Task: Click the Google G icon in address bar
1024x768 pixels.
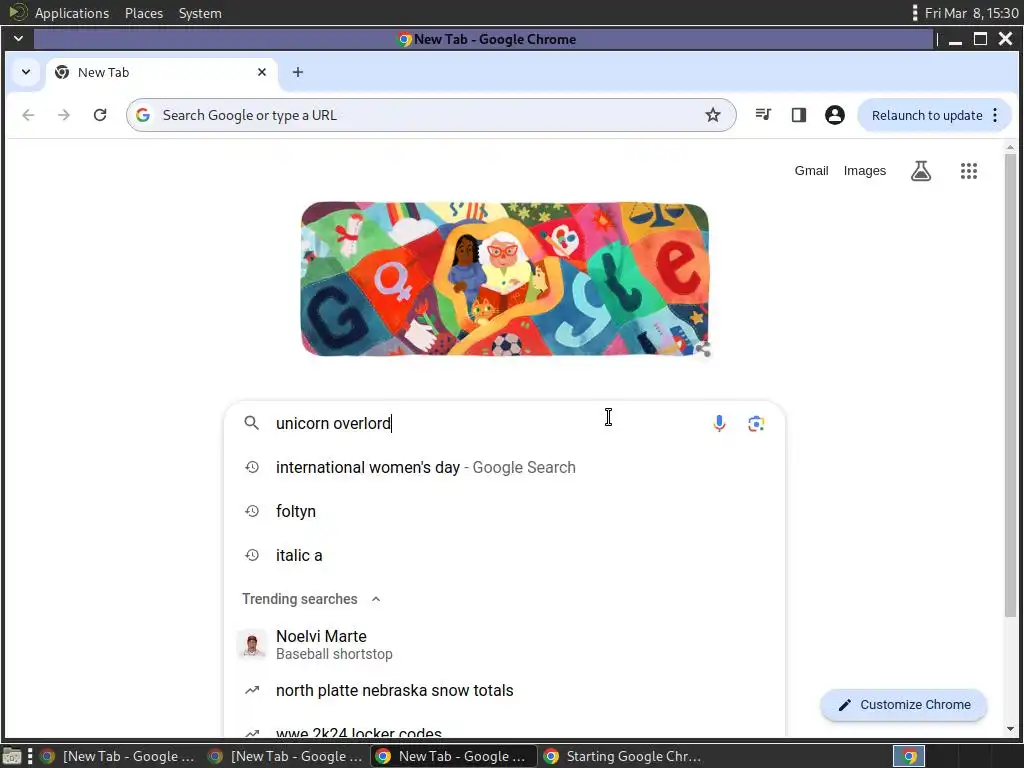Action: point(143,116)
